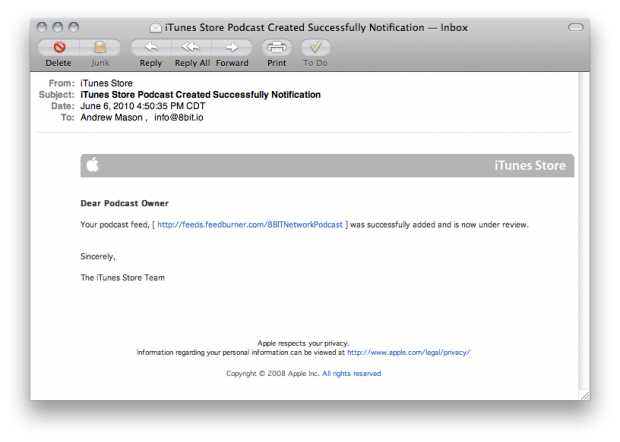Click the info@8bit.io recipient address
Viewport: 620px width, 442px height.
point(179,117)
